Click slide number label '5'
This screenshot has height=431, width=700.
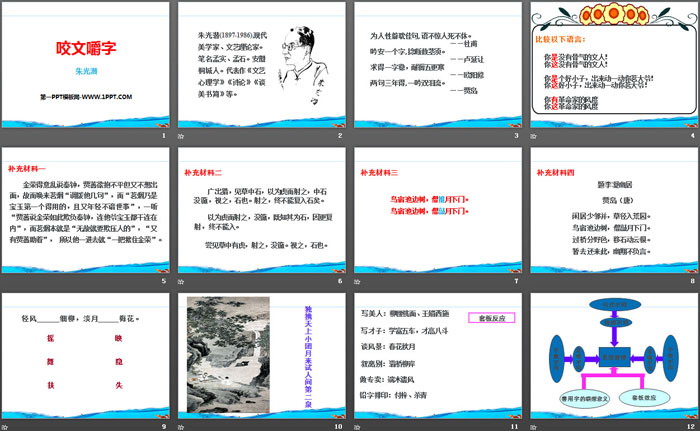click(164, 281)
